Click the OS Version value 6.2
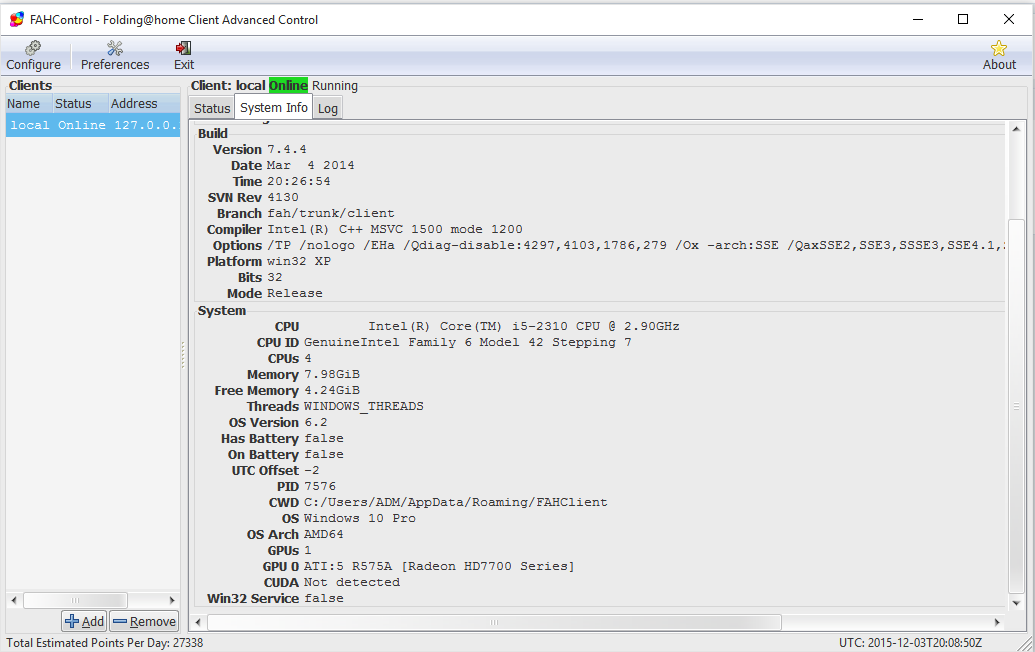 [316, 422]
